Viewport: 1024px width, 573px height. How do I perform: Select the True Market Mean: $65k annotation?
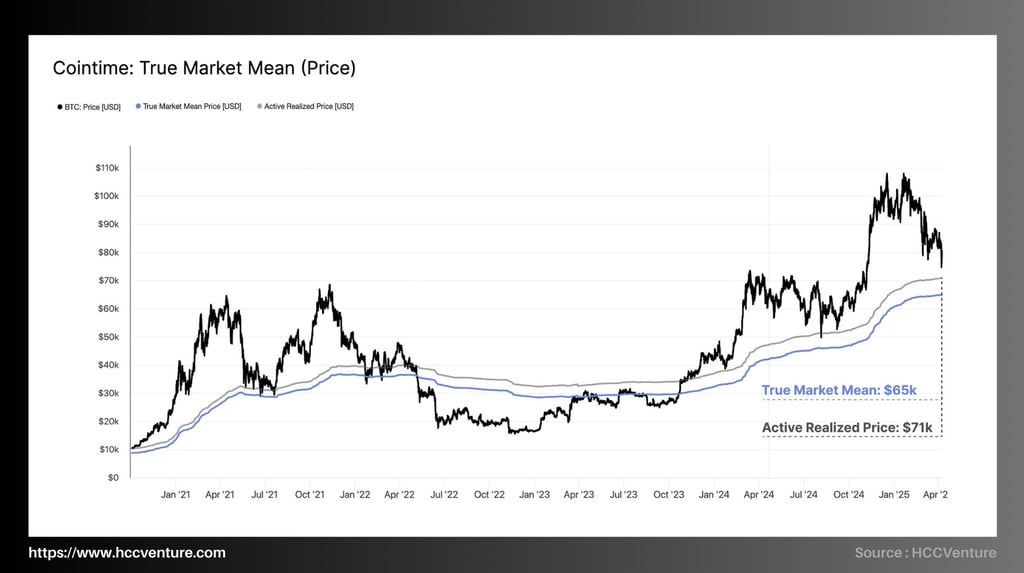point(839,390)
